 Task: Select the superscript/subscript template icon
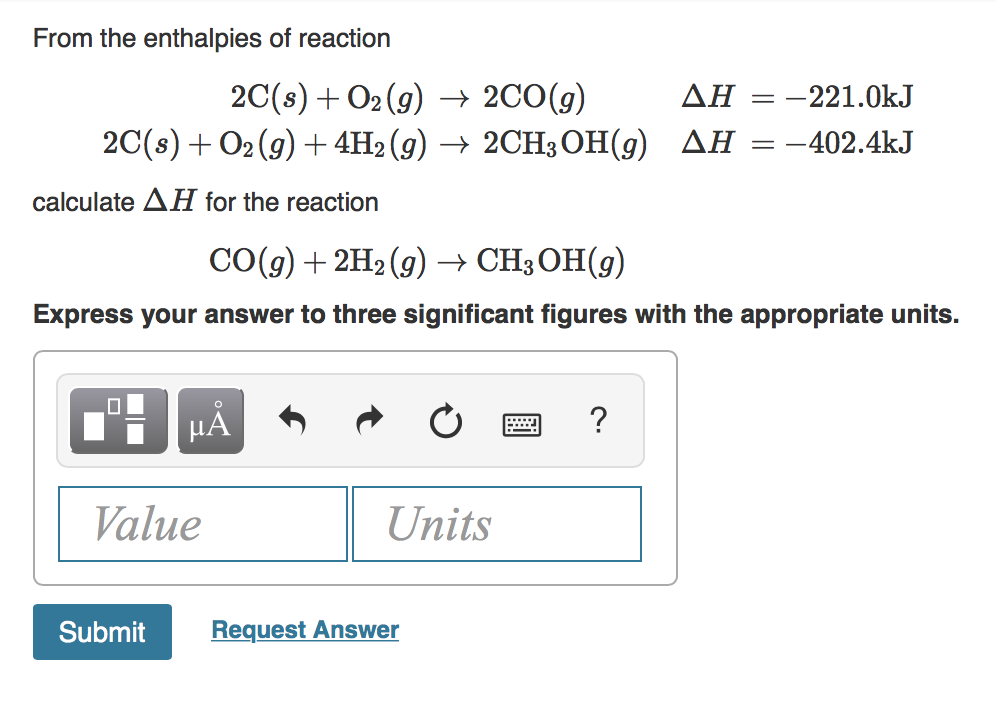coord(117,420)
